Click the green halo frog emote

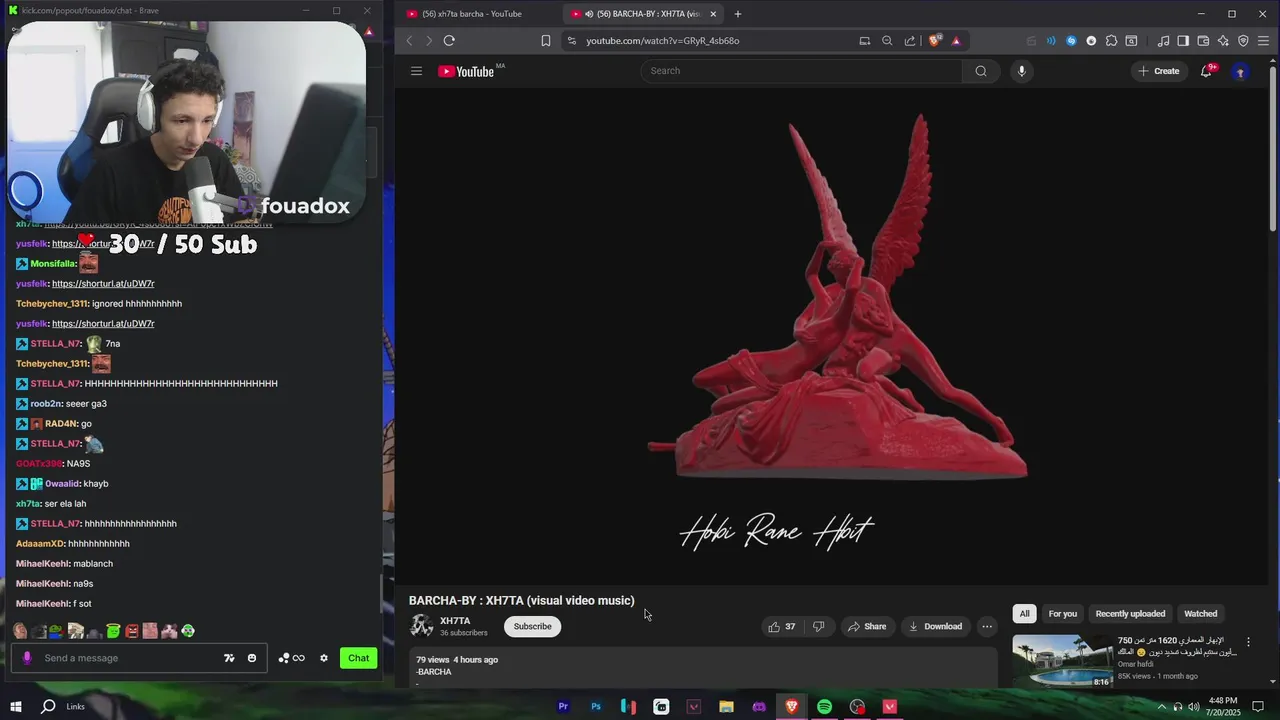(x=113, y=631)
